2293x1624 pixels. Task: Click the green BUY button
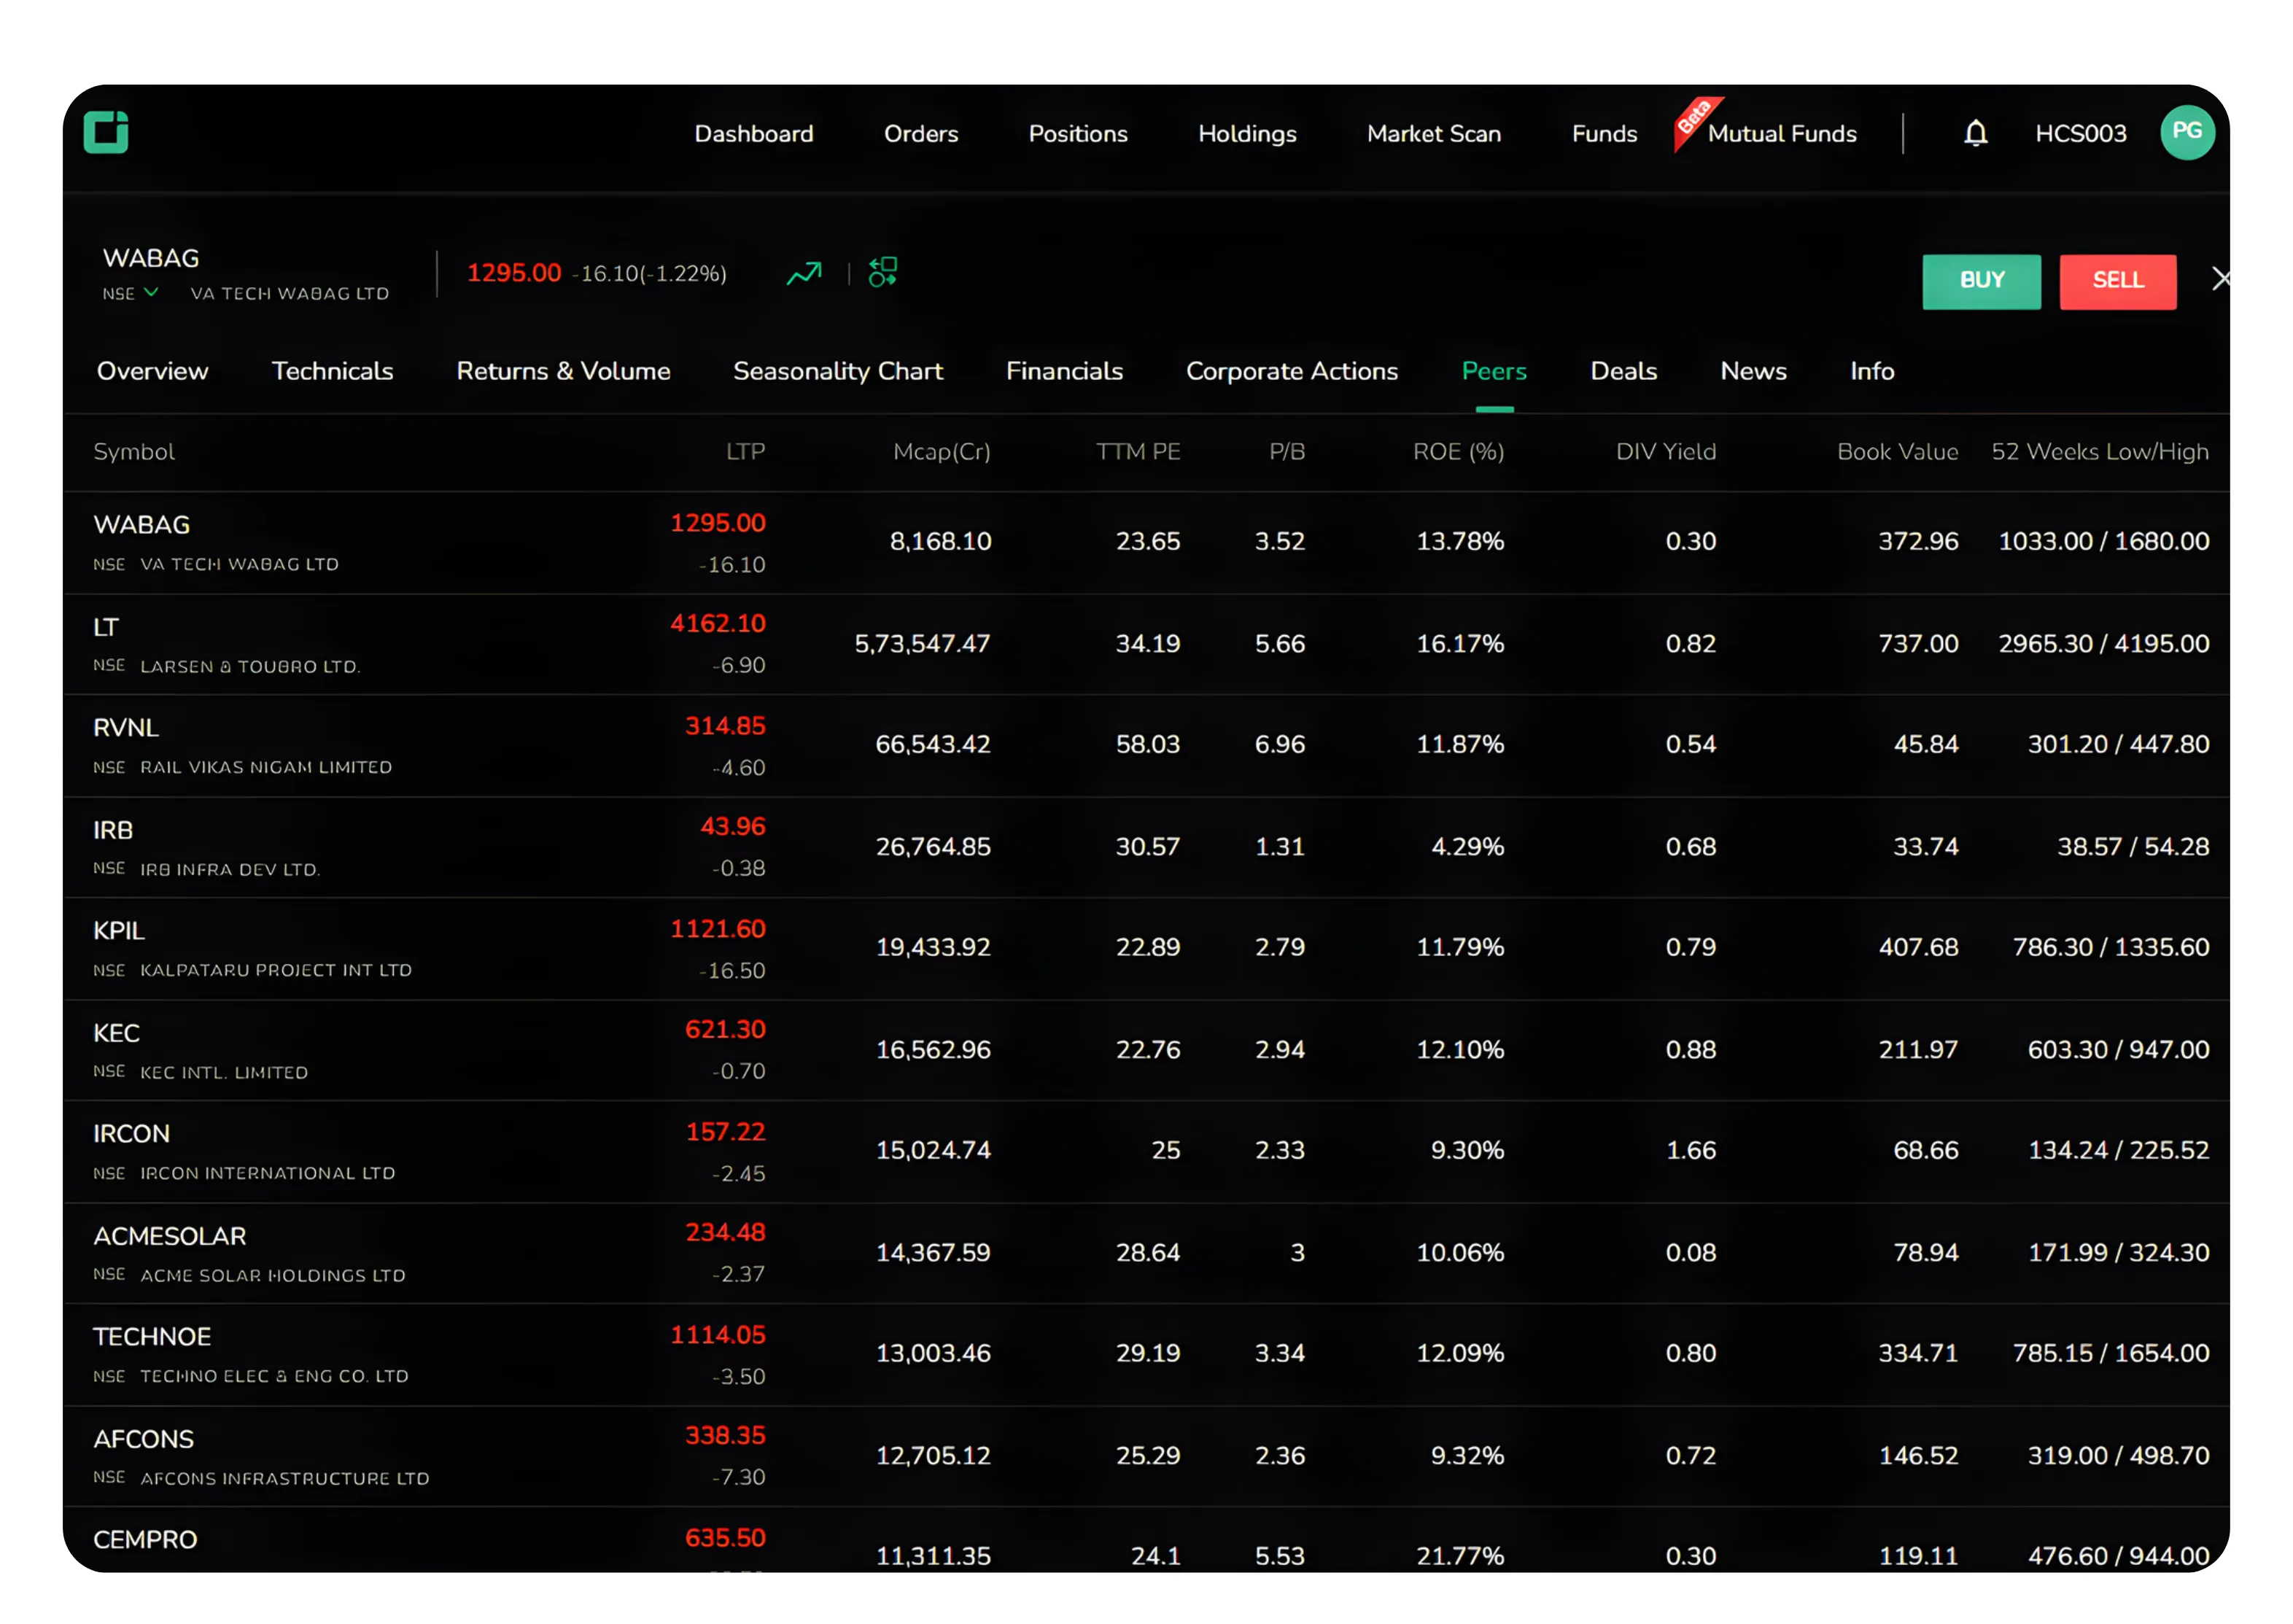click(x=1981, y=281)
